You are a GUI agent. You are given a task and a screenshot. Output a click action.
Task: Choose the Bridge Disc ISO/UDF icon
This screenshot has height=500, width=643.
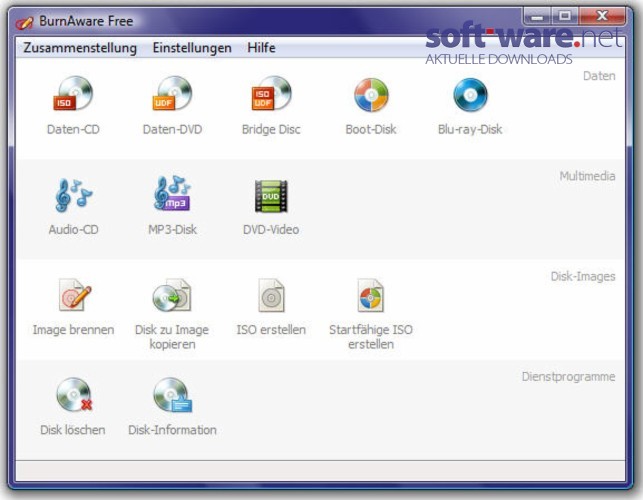[271, 94]
